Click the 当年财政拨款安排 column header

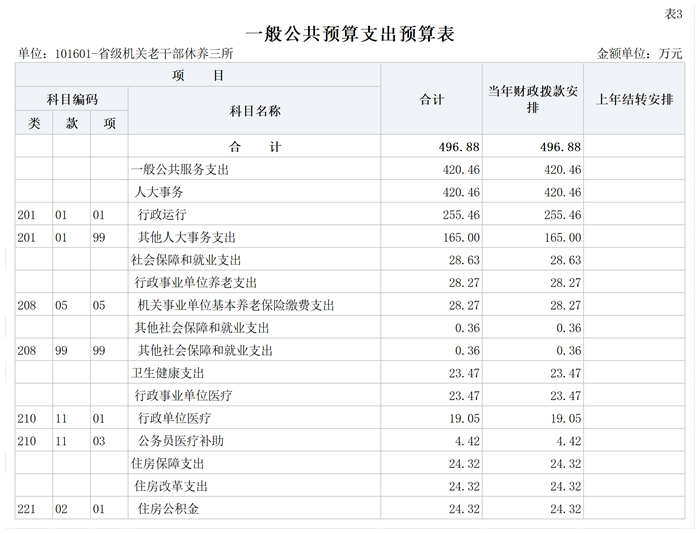click(x=533, y=99)
